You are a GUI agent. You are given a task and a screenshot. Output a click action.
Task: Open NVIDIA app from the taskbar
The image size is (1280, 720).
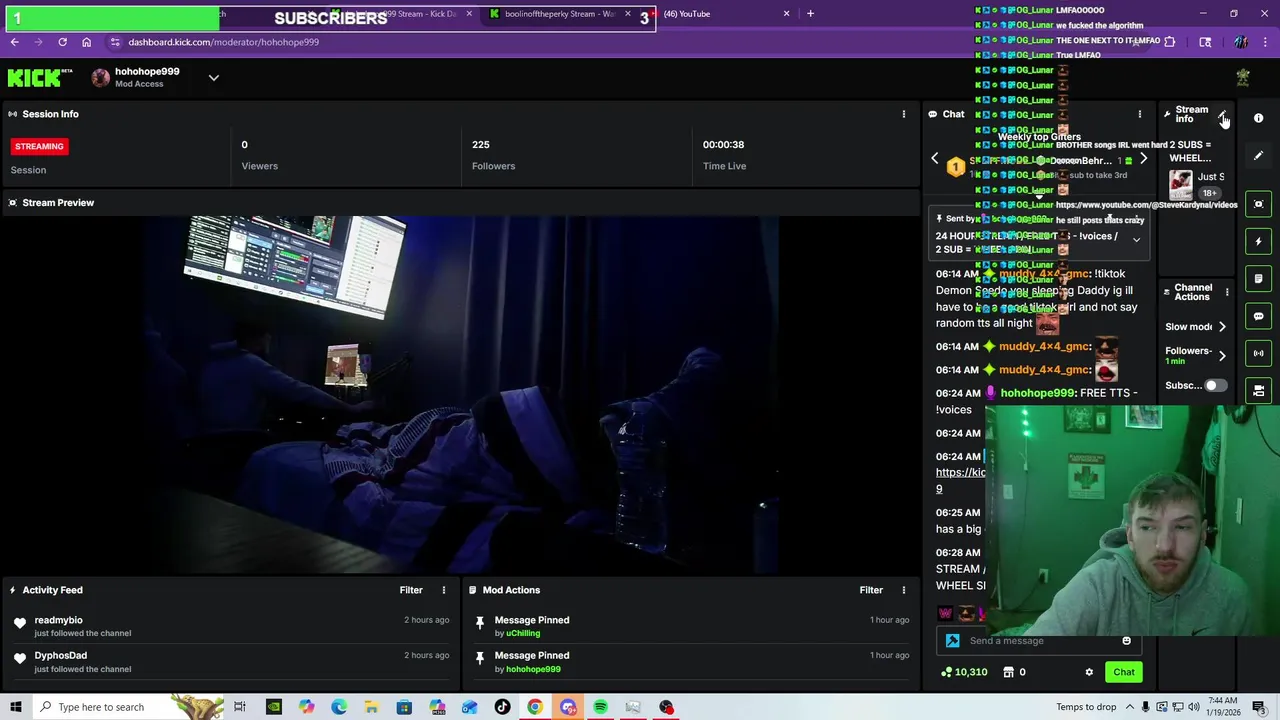tap(273, 707)
